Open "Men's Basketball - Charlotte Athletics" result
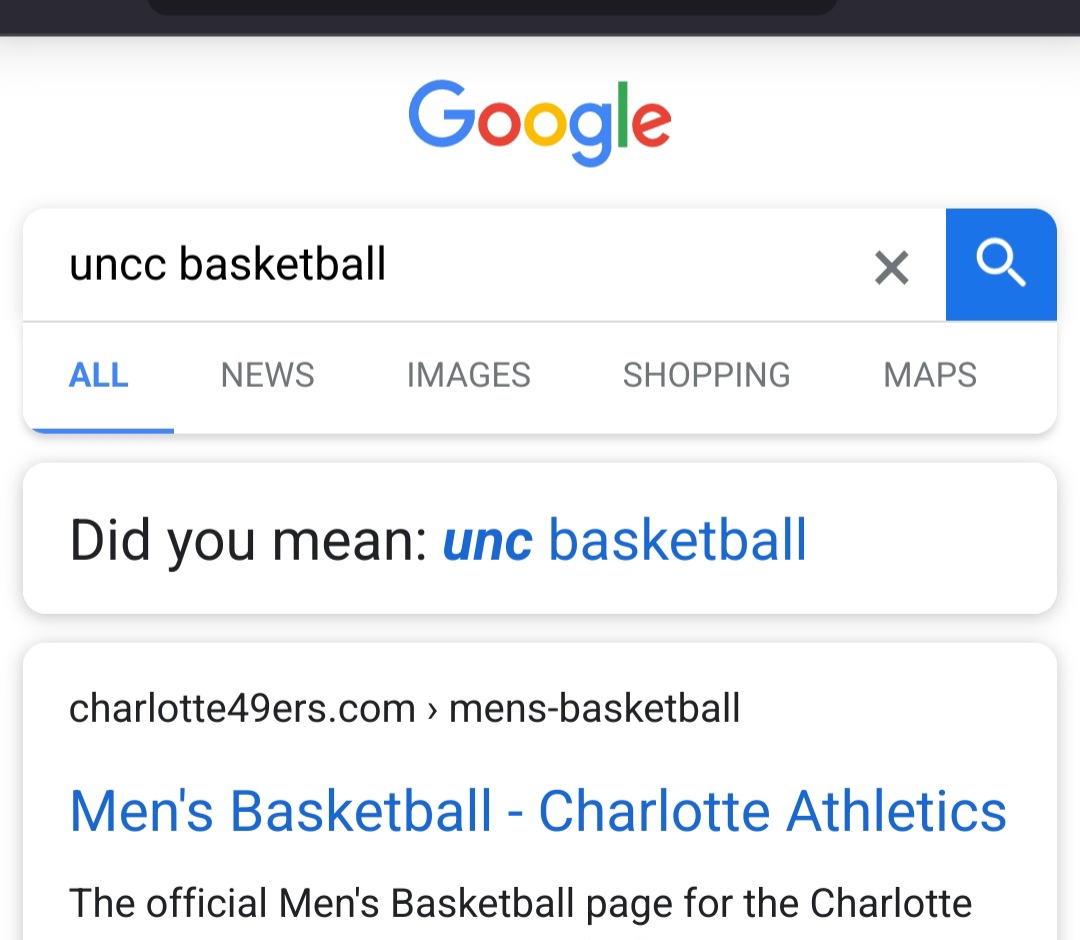Screen dimensions: 1080x940 click(538, 810)
